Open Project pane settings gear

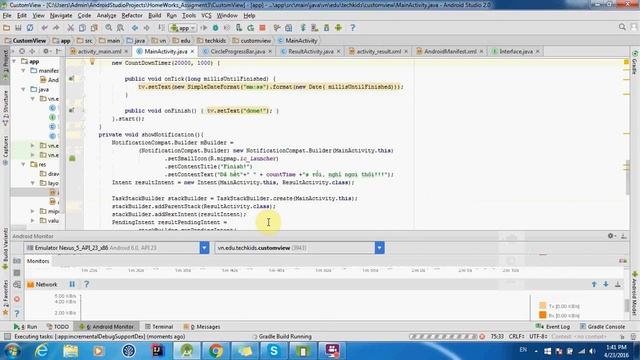pos(46,51)
